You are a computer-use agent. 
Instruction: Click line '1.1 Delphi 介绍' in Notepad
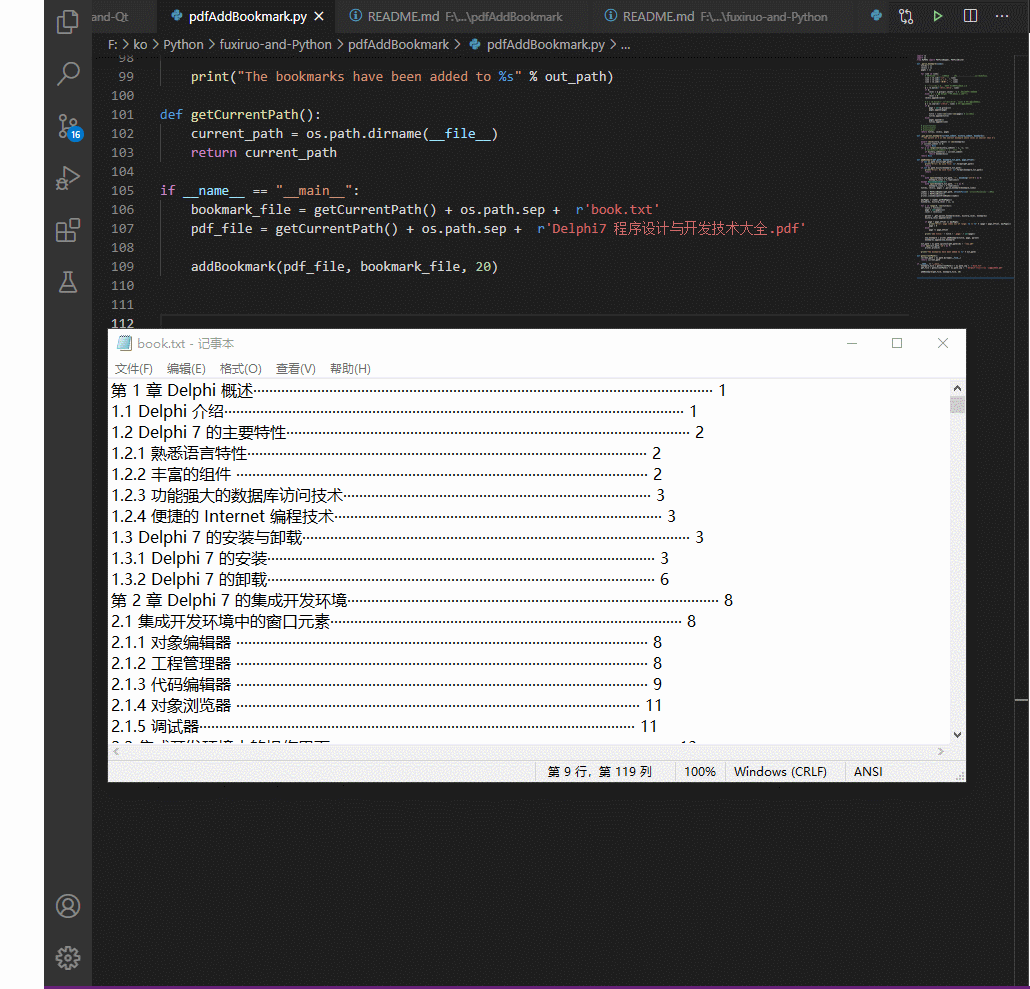[403, 411]
